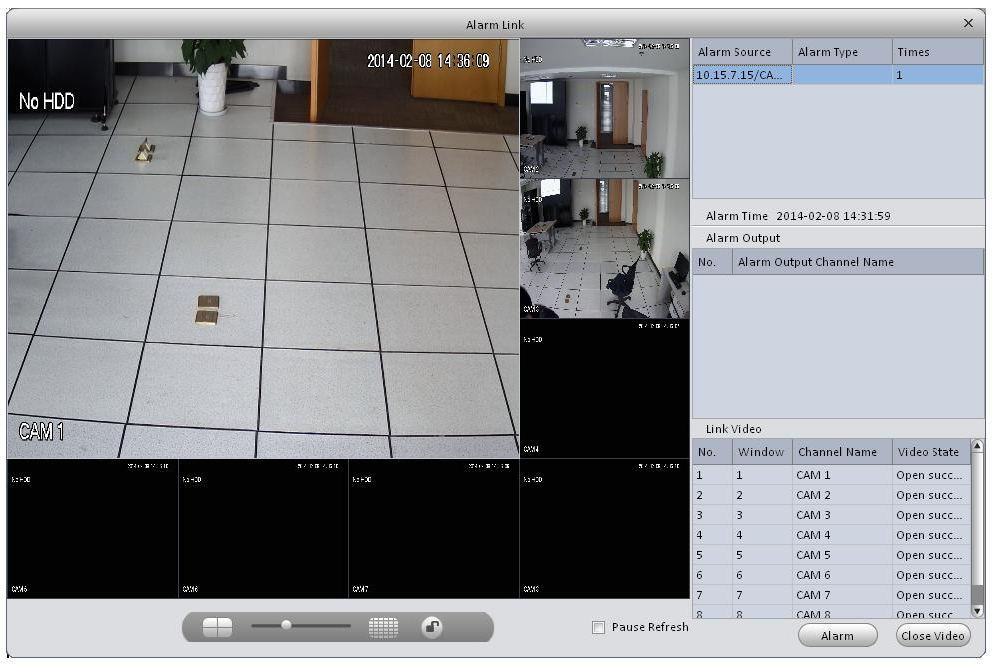The width and height of the screenshot is (992, 667).
Task: Select CAM 5 in the Link Video list
Action: (x=831, y=555)
